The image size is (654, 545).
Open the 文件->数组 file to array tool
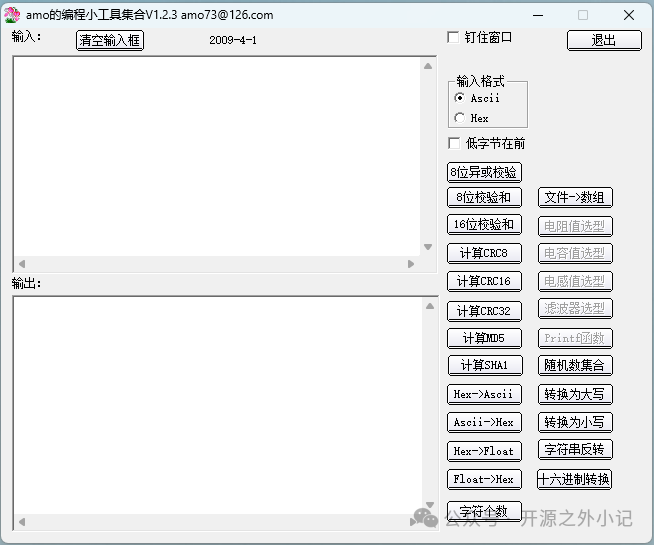coord(575,198)
